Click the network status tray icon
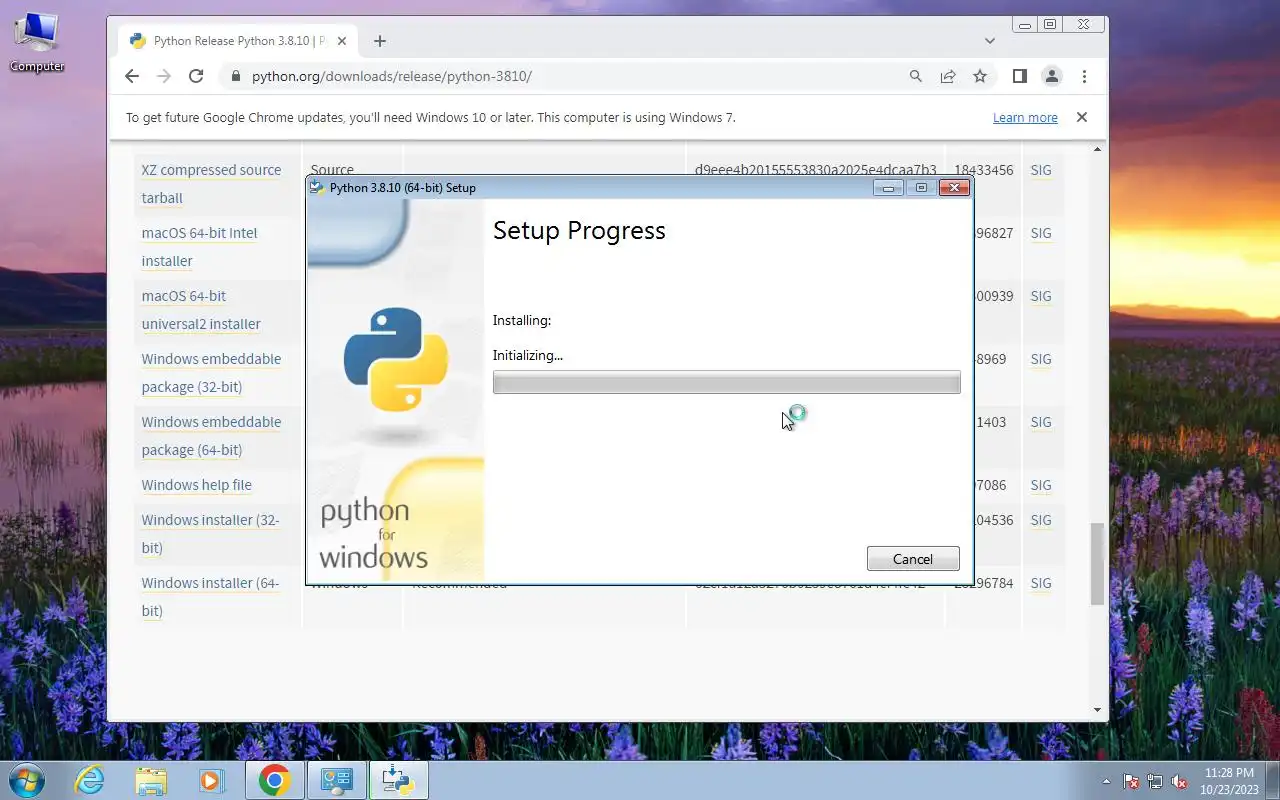The height and width of the screenshot is (800, 1280). [1155, 781]
